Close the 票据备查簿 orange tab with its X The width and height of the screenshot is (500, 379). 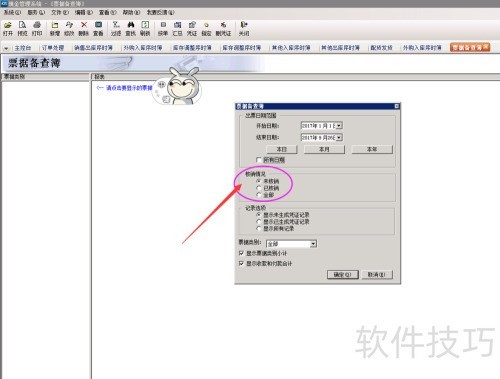coord(486,47)
